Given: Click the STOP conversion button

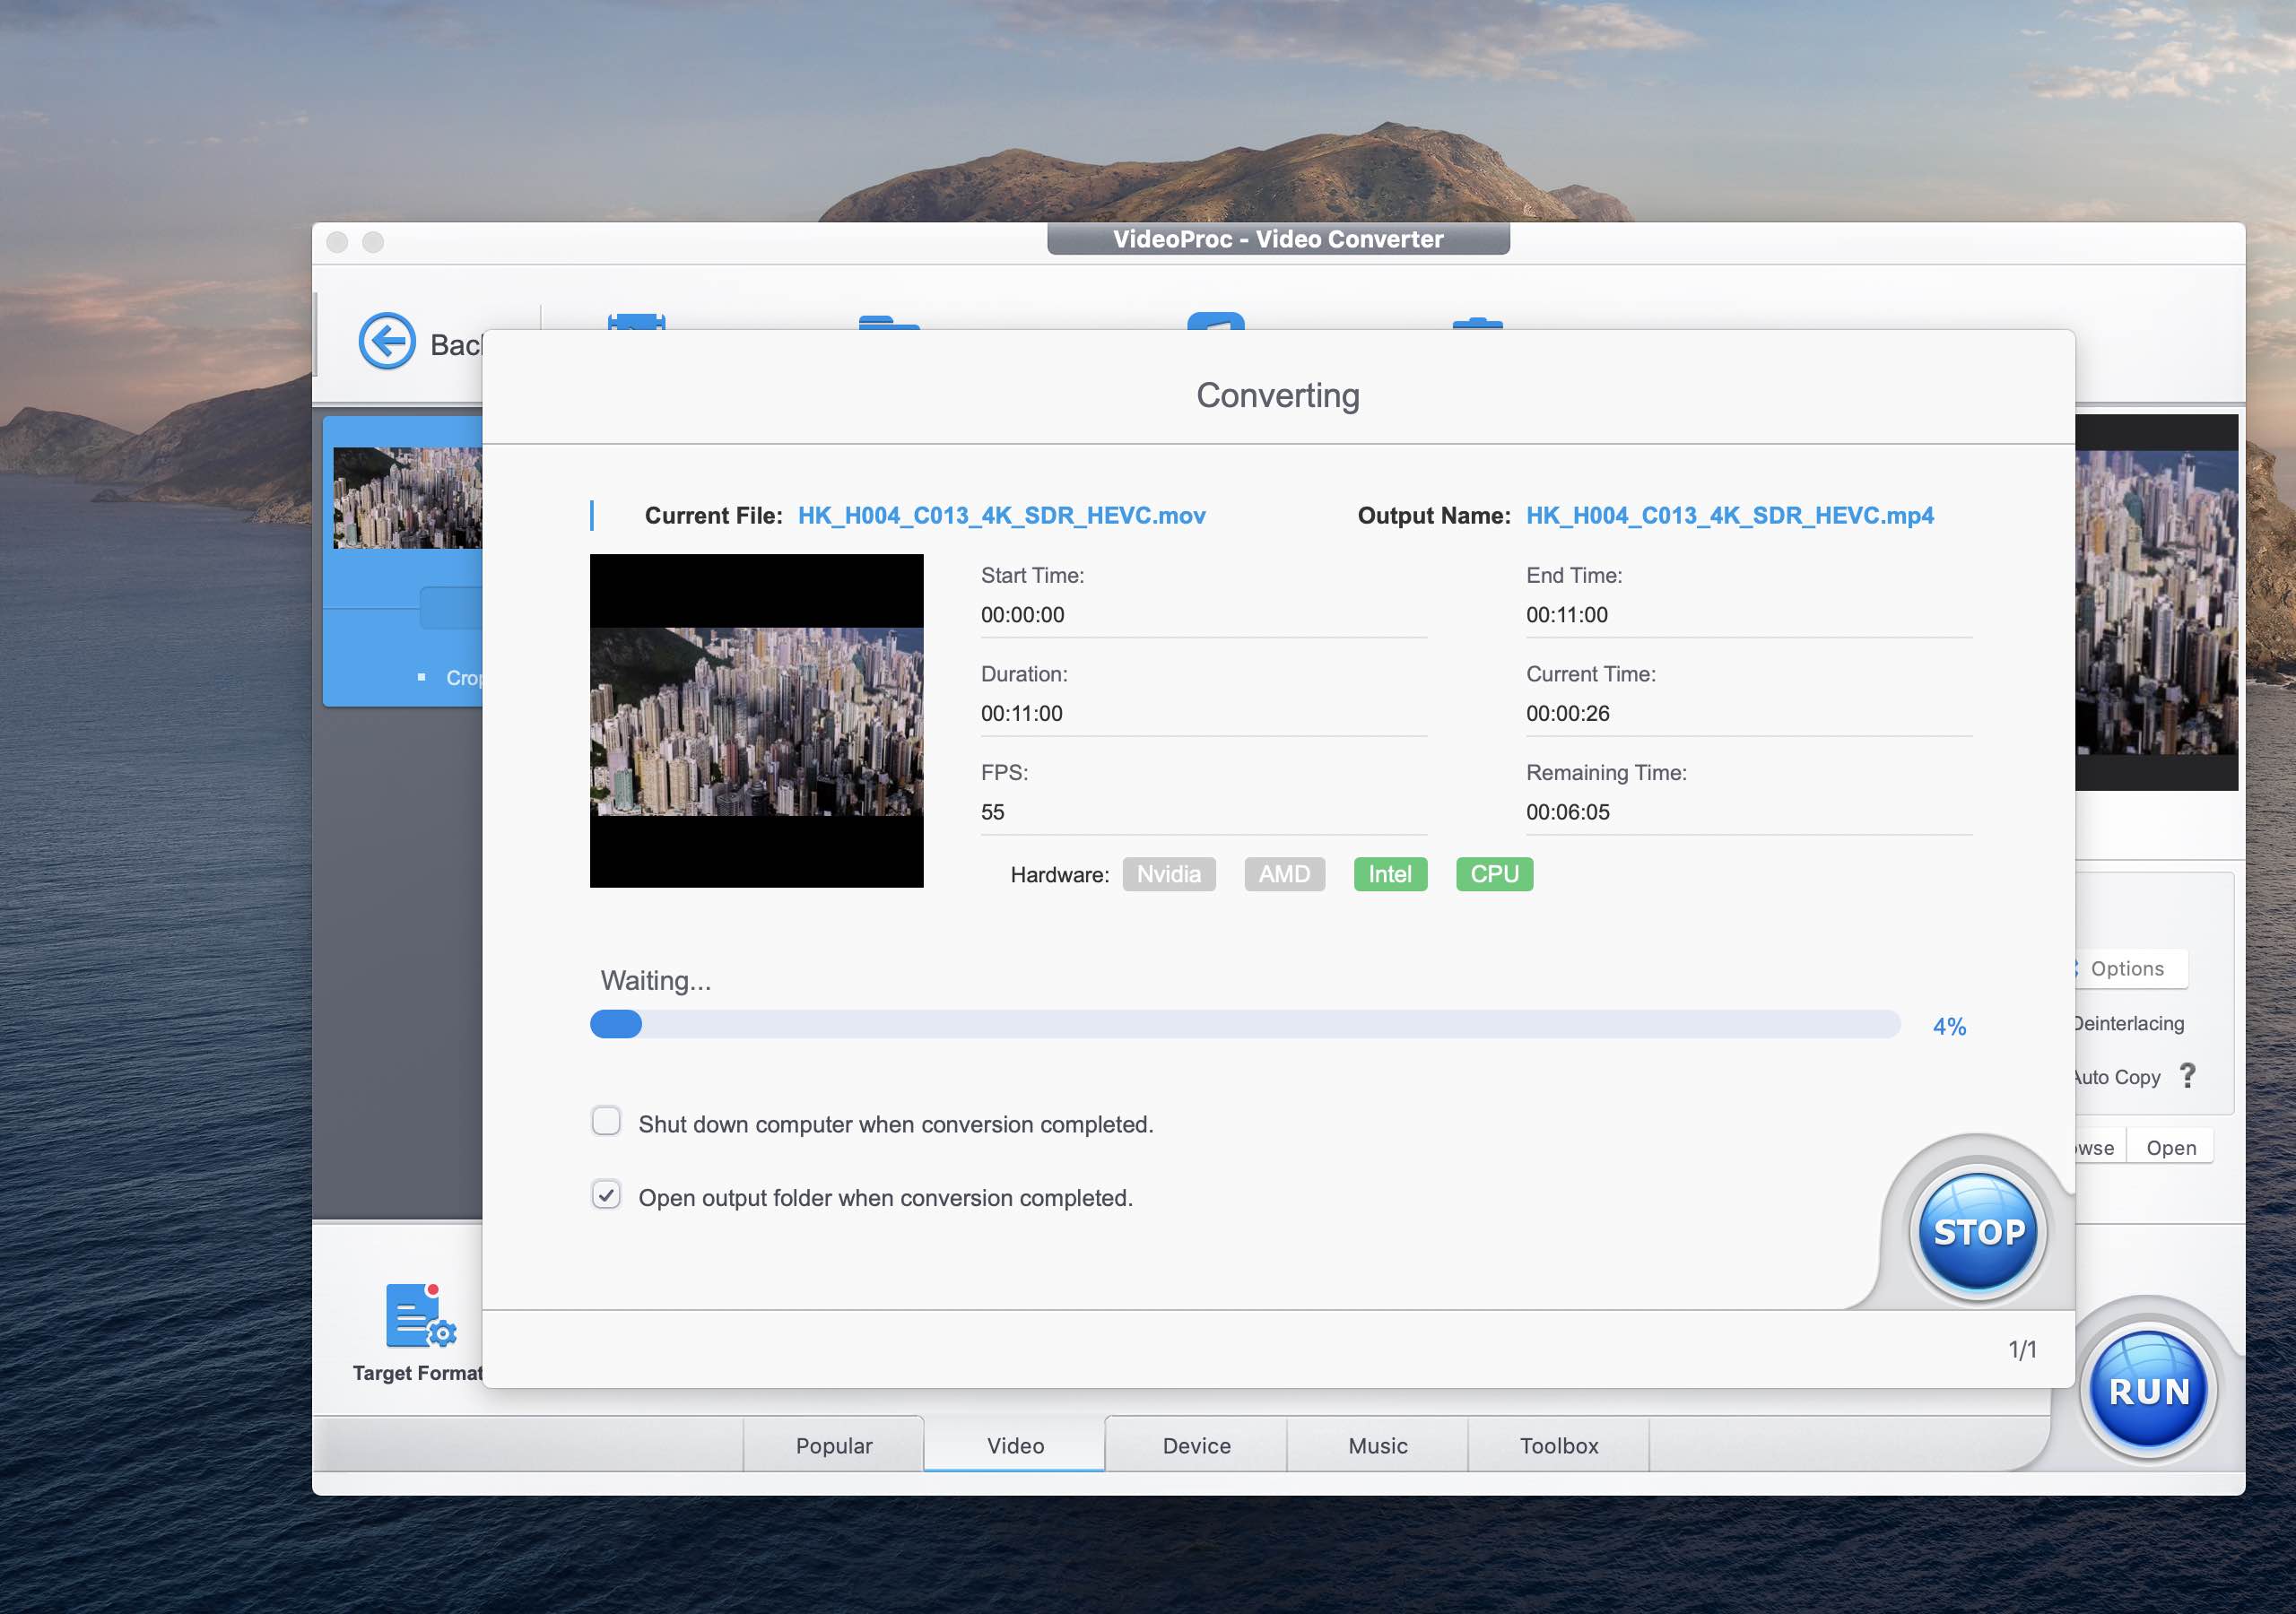Looking at the screenshot, I should tap(1978, 1232).
